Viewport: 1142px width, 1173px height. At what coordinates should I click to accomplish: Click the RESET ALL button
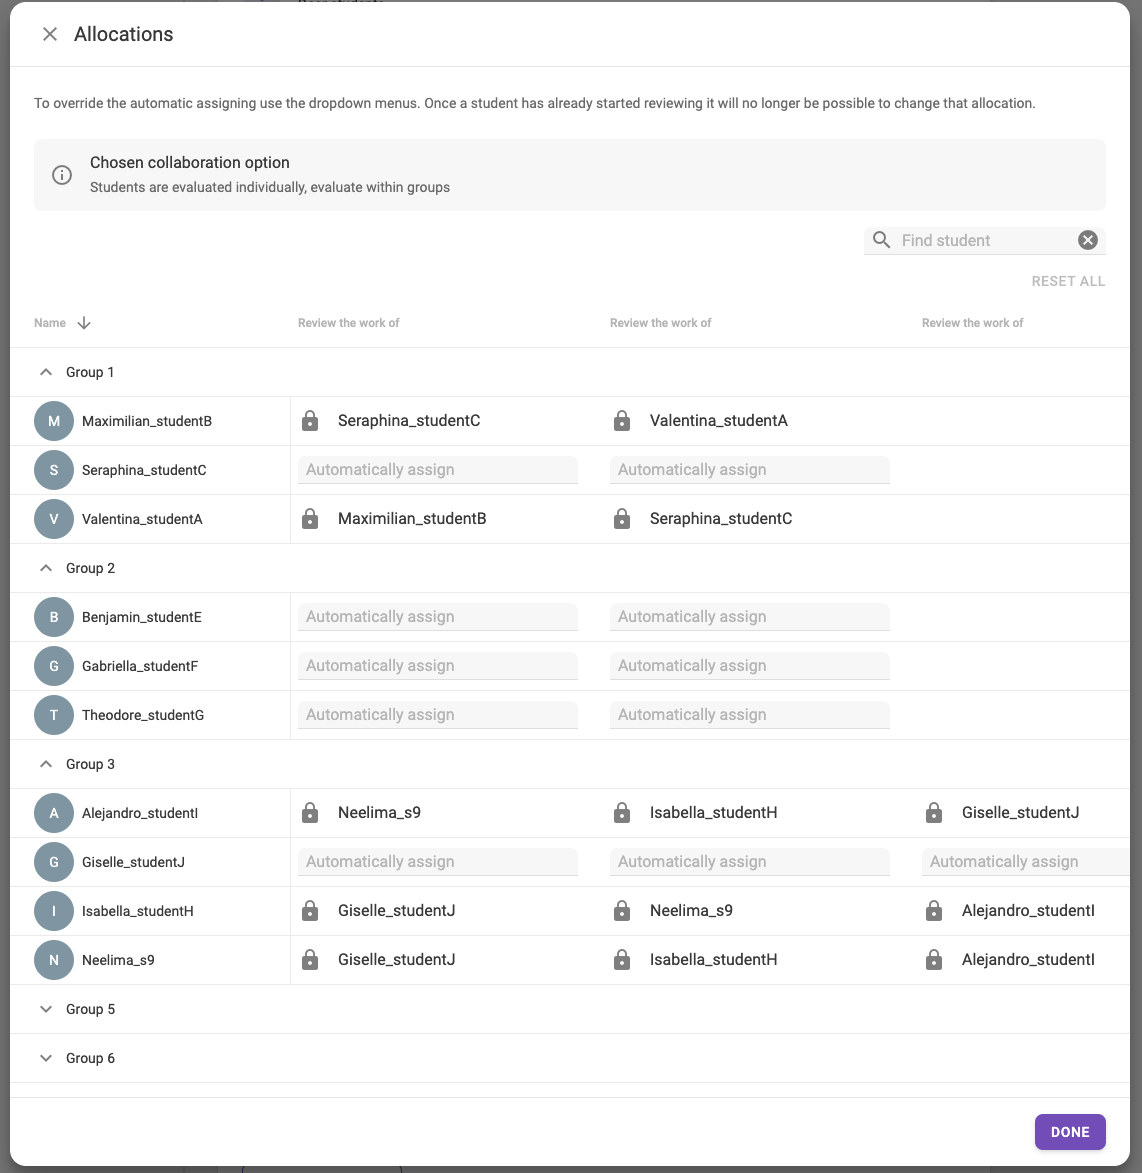pyautogui.click(x=1068, y=281)
